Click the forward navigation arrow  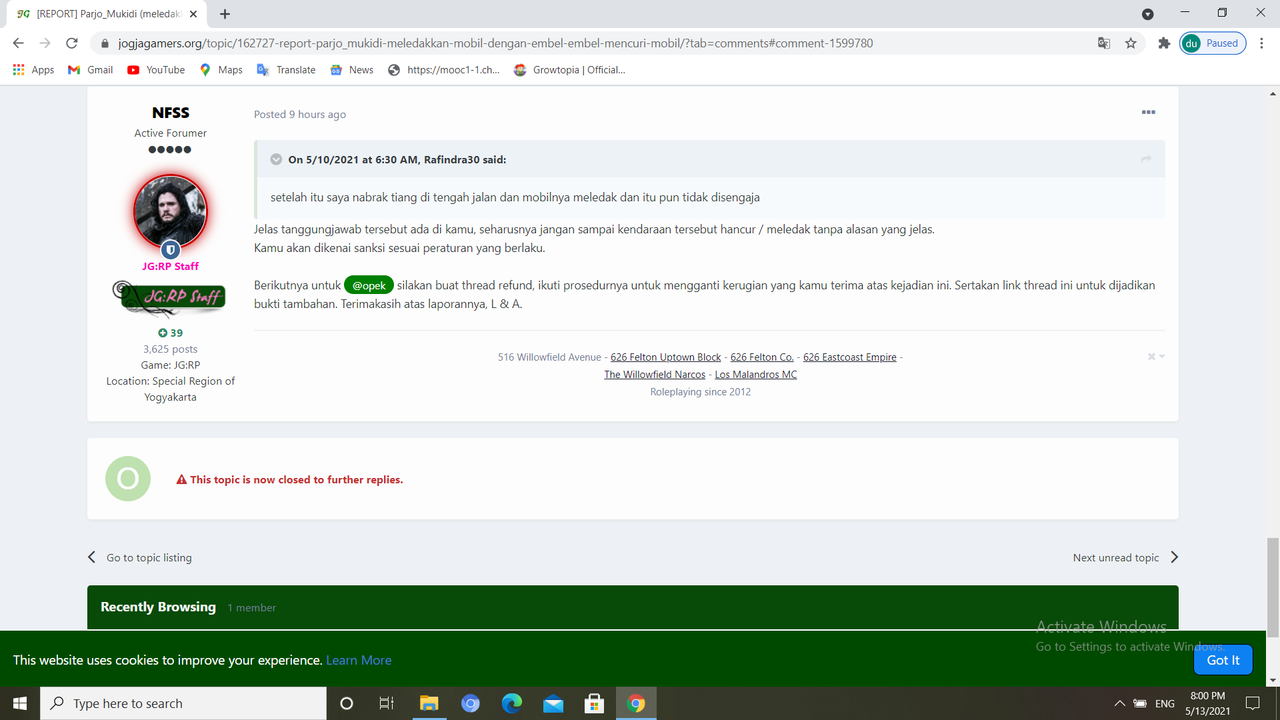tap(45, 43)
